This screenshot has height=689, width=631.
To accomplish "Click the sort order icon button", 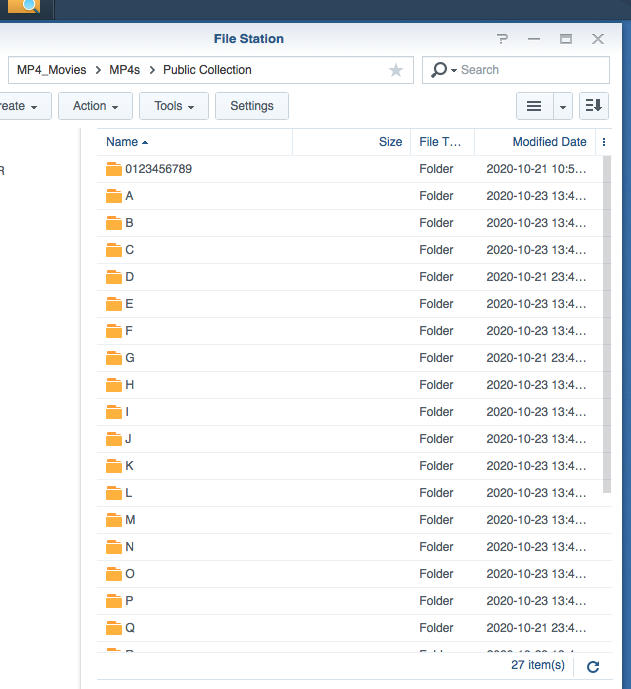I will pyautogui.click(x=594, y=106).
